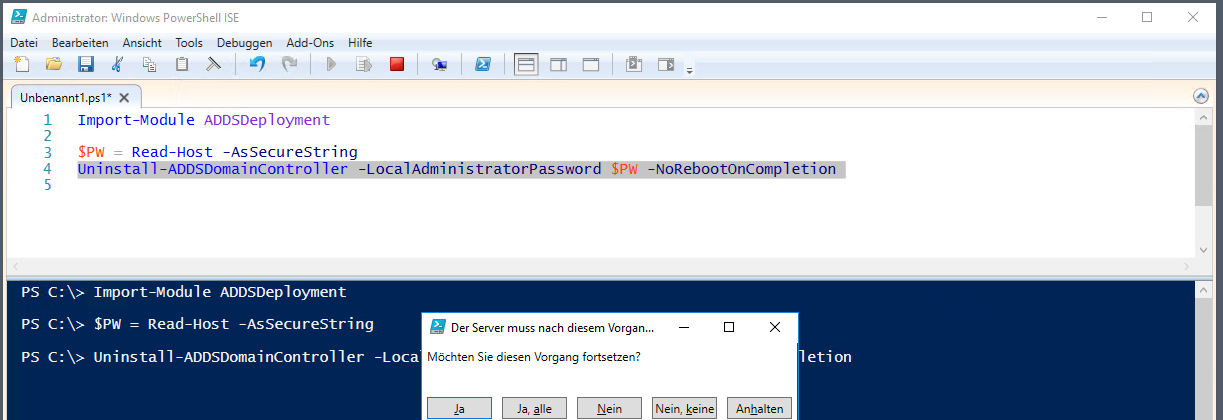Minimize the confirmation dialog
This screenshot has width=1223, height=420.
(683, 327)
